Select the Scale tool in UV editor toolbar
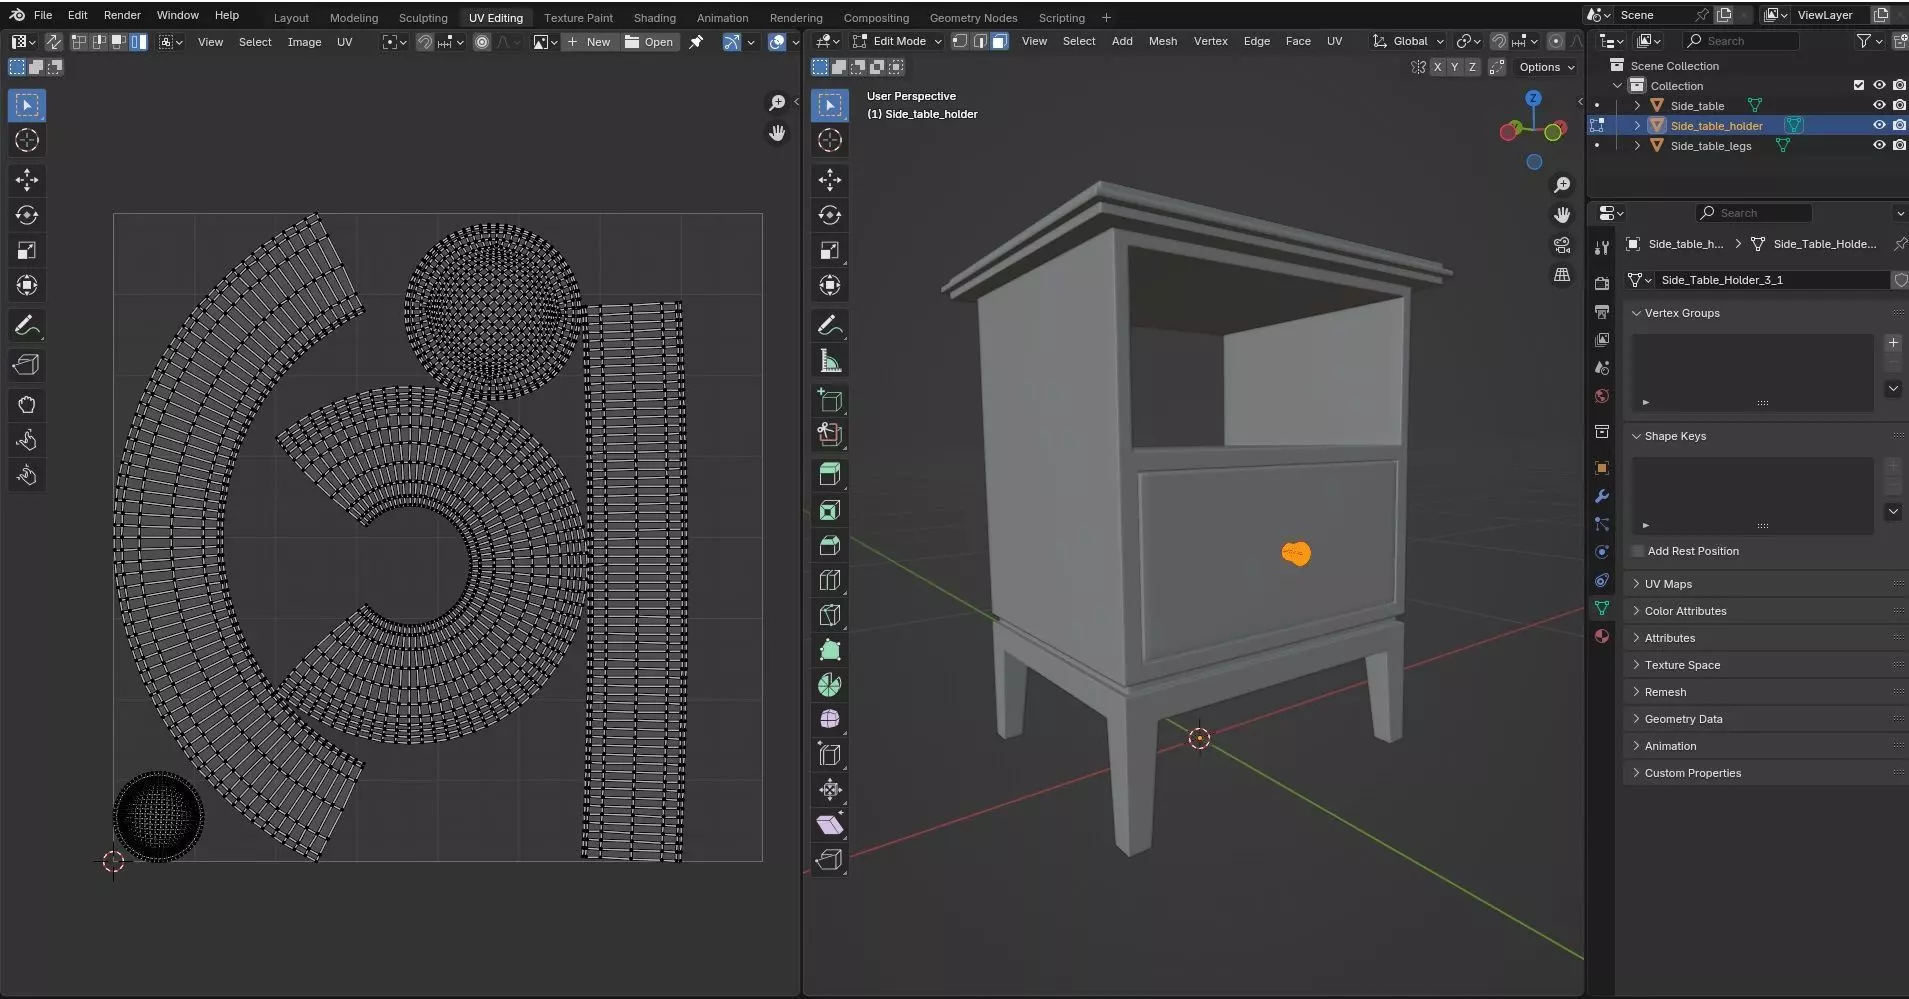This screenshot has width=1909, height=999. 27,250
